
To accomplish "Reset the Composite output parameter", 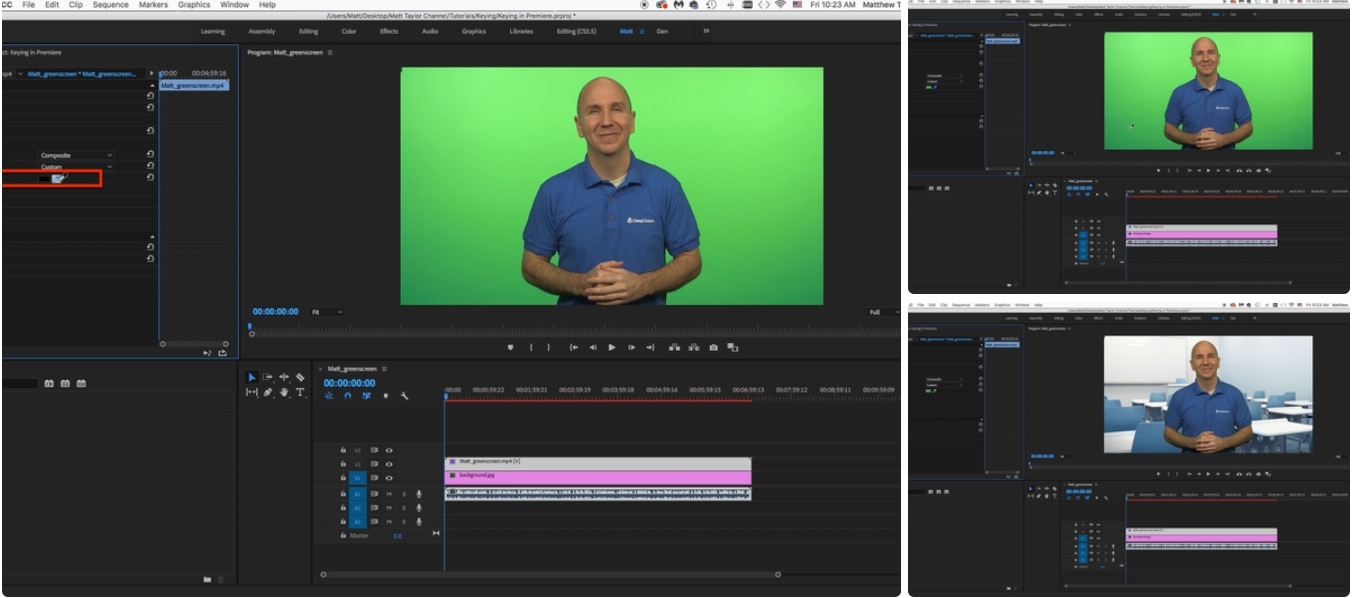I will 150,155.
